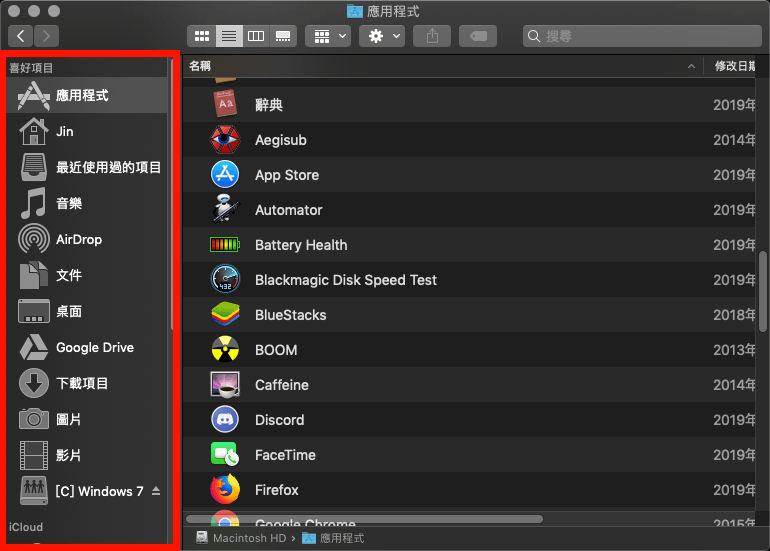Open 圖片 pictures in sidebar

pyautogui.click(x=87, y=419)
